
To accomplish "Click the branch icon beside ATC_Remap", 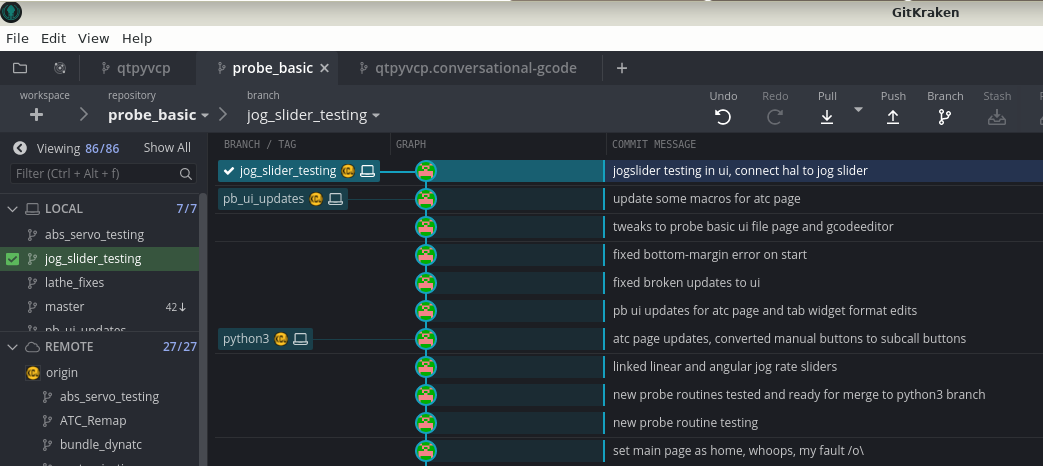I will 47,421.
